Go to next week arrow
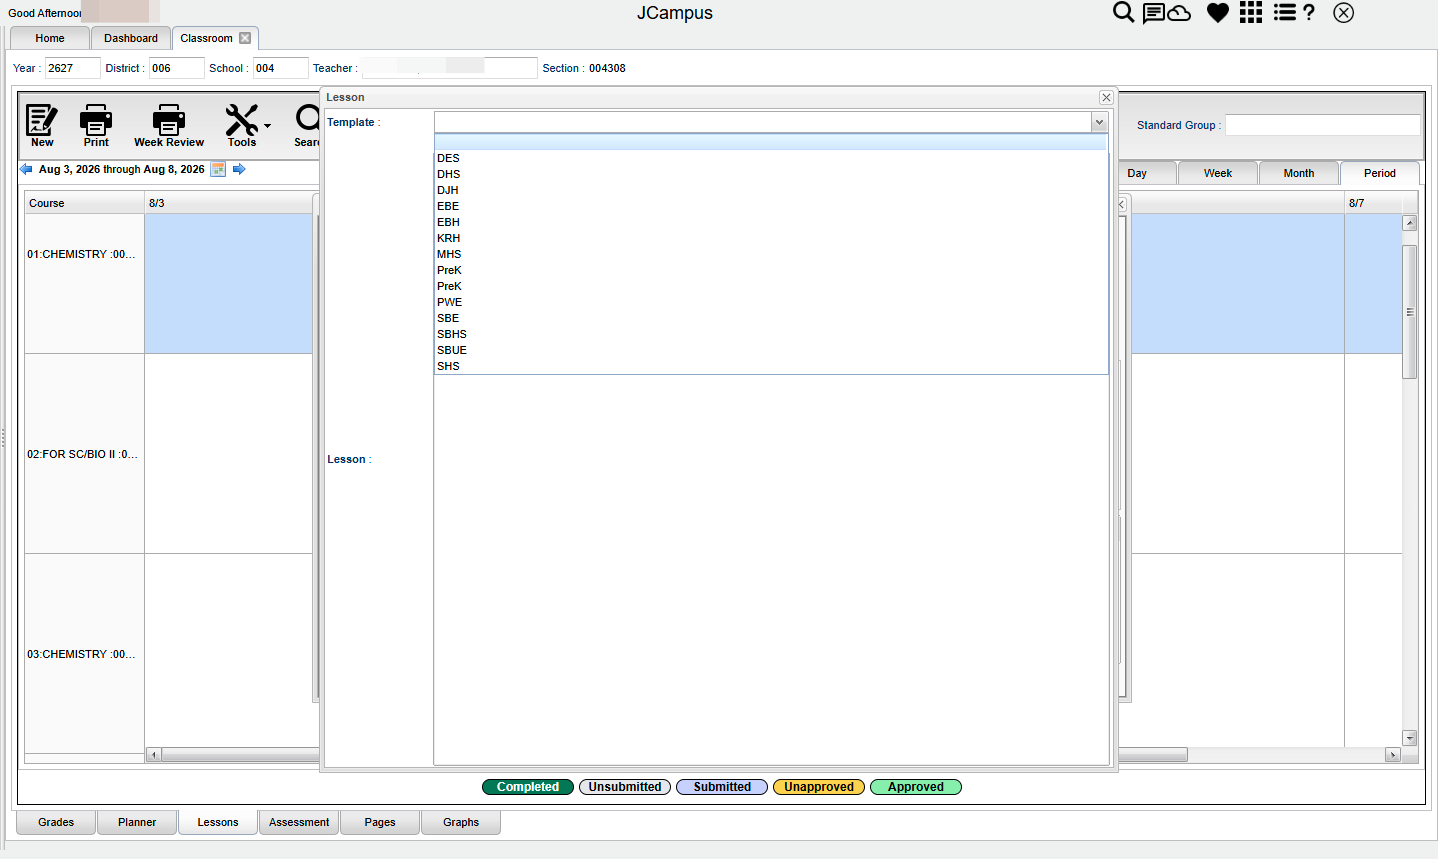This screenshot has height=859, width=1438. (239, 169)
